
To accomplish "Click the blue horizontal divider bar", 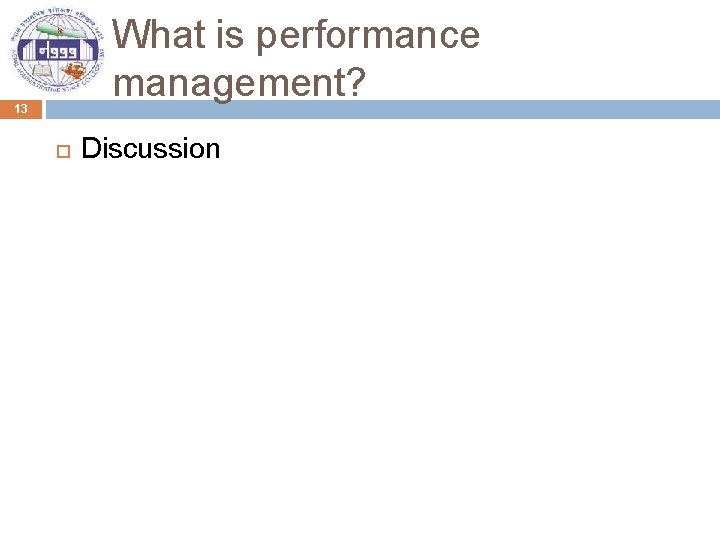I will pos(382,109).
